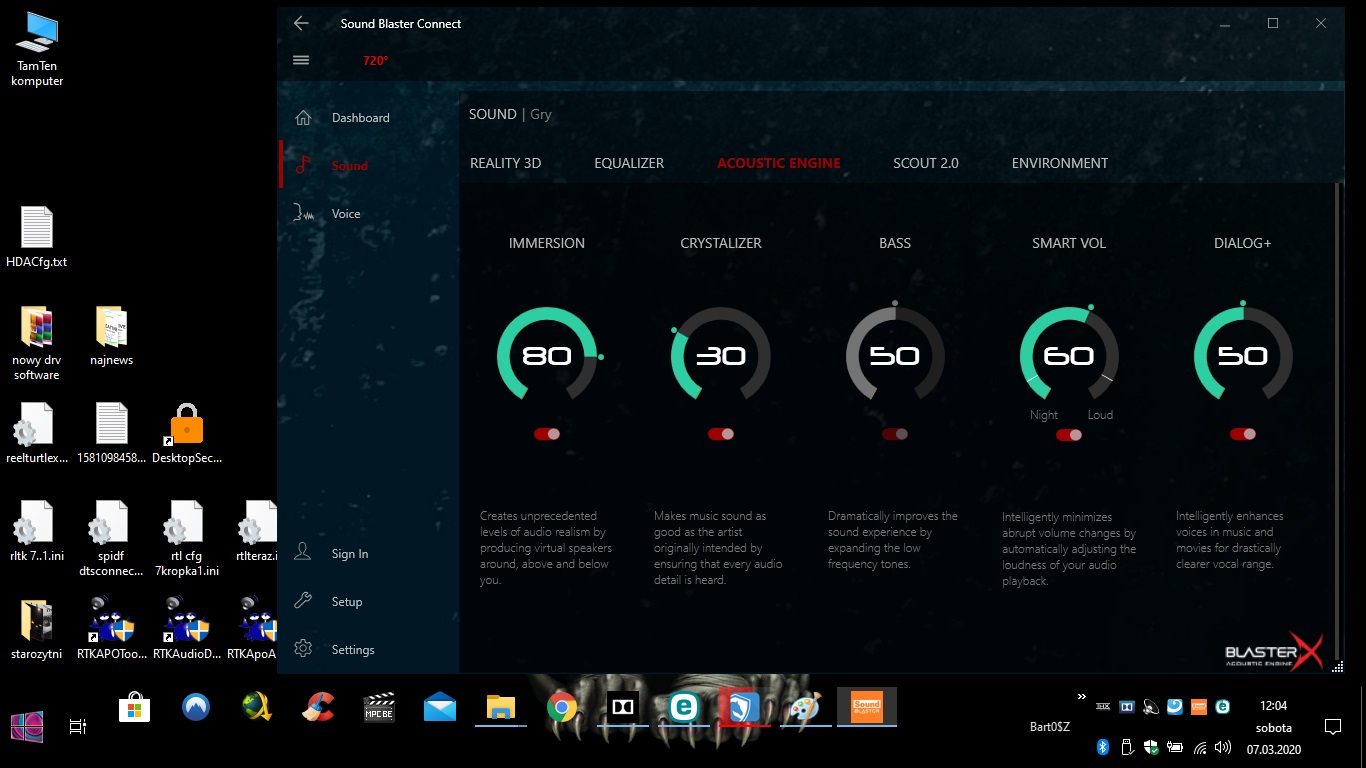Switch to the Reality 3D tab
This screenshot has width=1366, height=768.
tap(505, 163)
